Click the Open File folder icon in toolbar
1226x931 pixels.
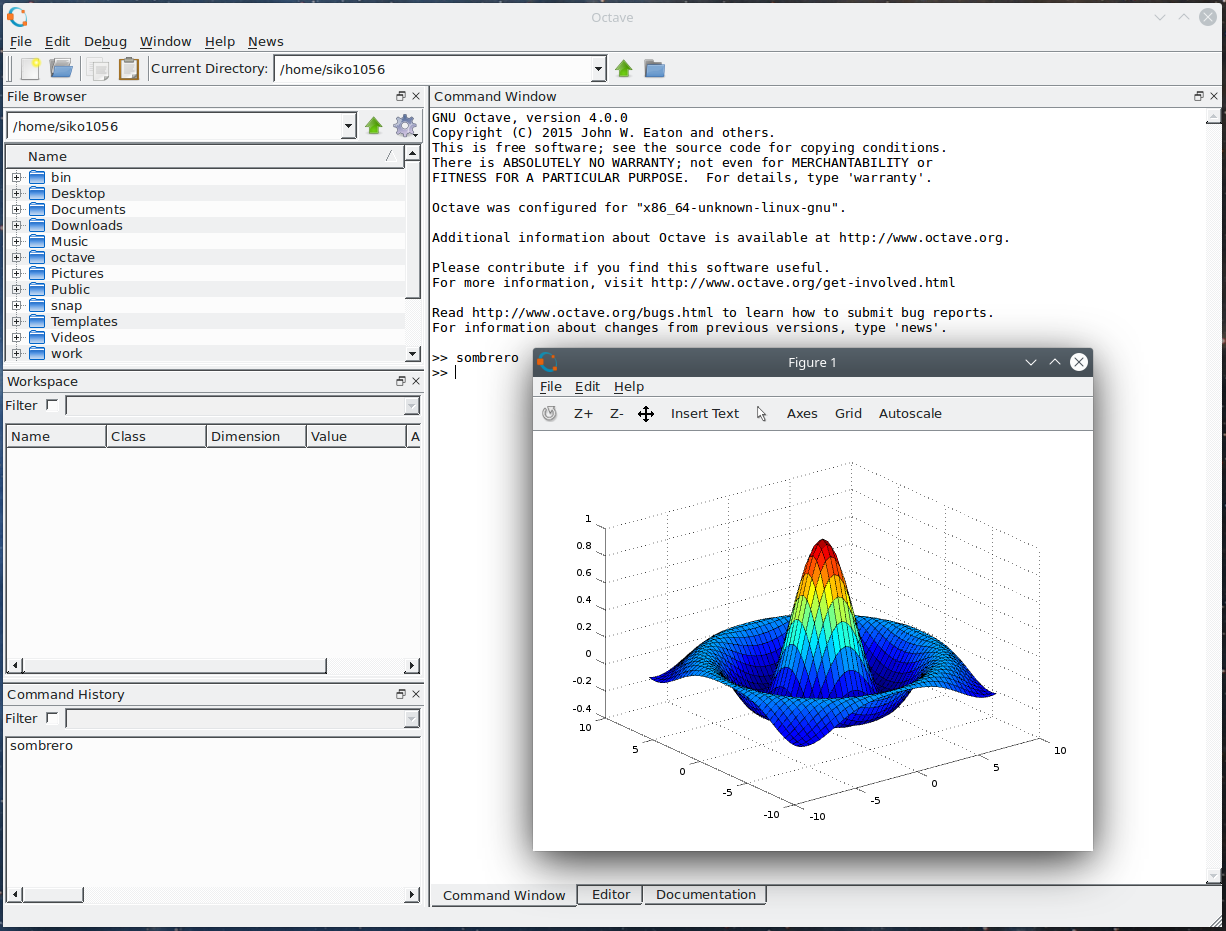61,69
